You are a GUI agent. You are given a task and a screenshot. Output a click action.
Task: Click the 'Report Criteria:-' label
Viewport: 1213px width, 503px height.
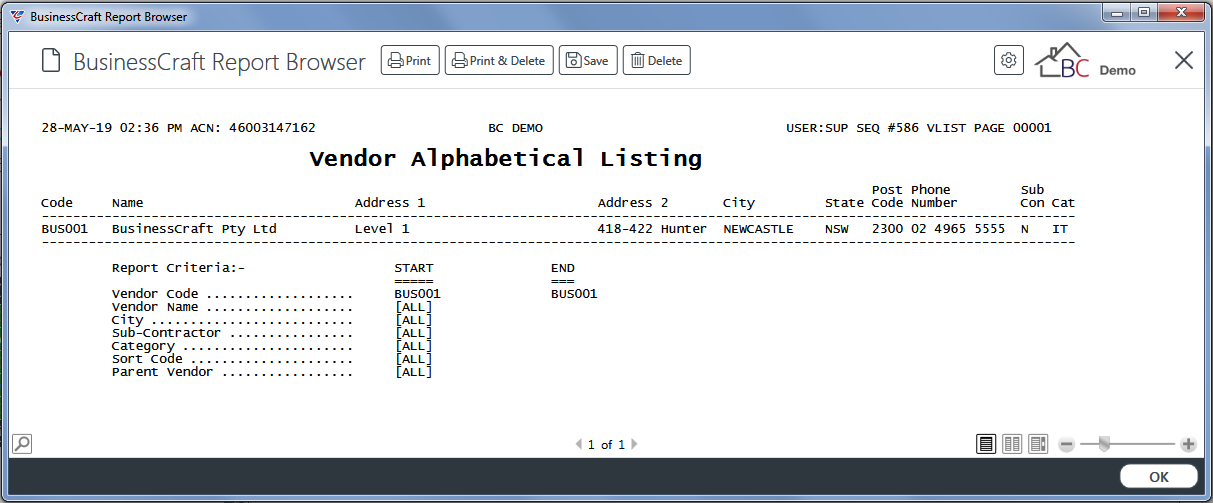tap(178, 268)
